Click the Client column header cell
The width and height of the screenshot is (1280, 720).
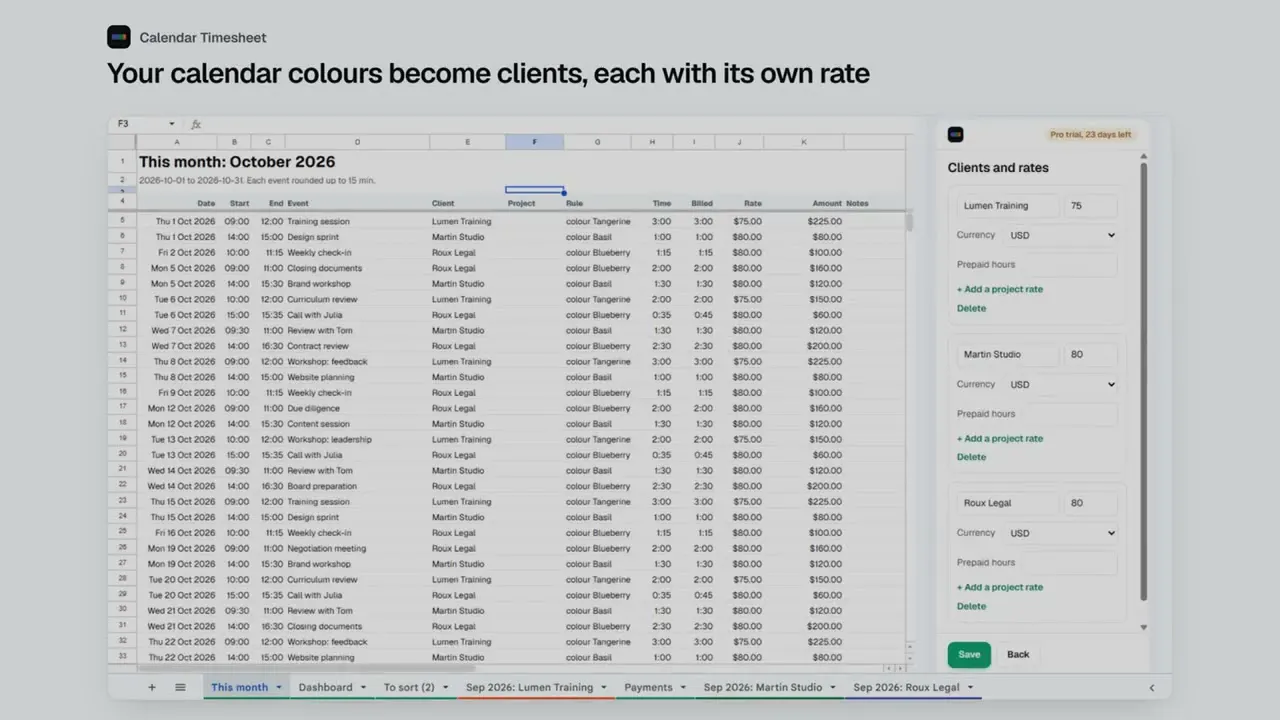466,203
